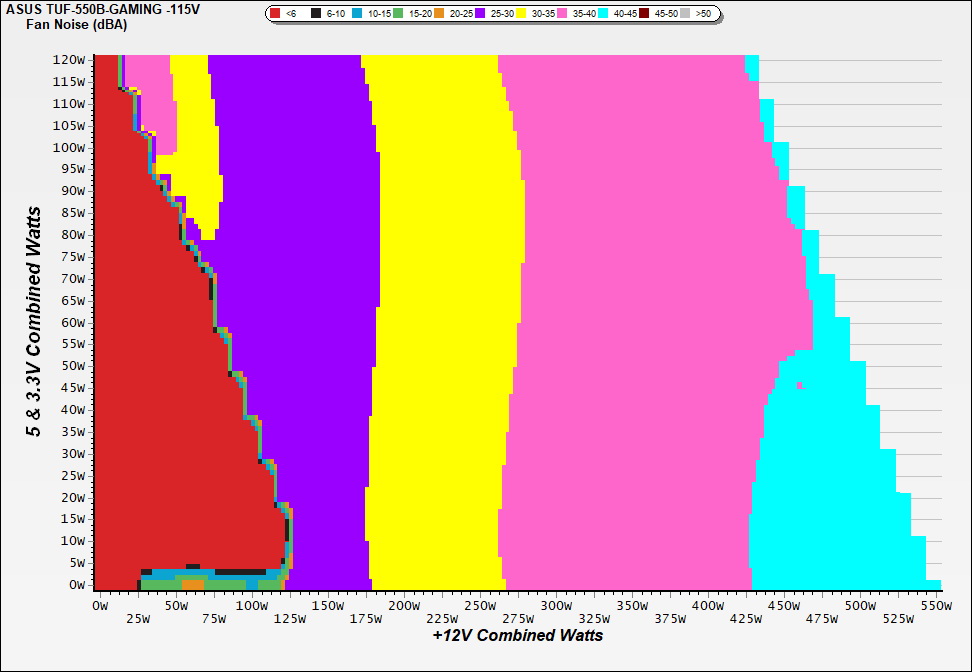The height and width of the screenshot is (672, 972).
Task: Click the gray >50 legend swatch
Action: pos(686,14)
